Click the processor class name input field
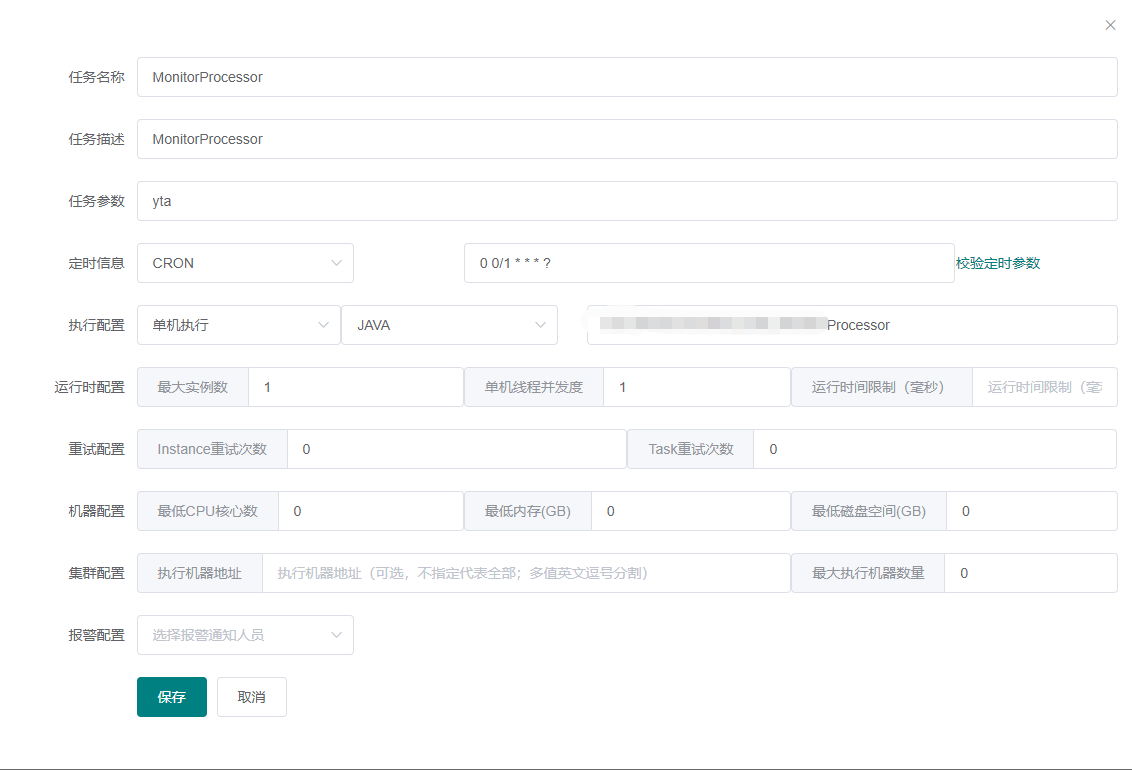Image resolution: width=1132 pixels, height=770 pixels. click(852, 325)
